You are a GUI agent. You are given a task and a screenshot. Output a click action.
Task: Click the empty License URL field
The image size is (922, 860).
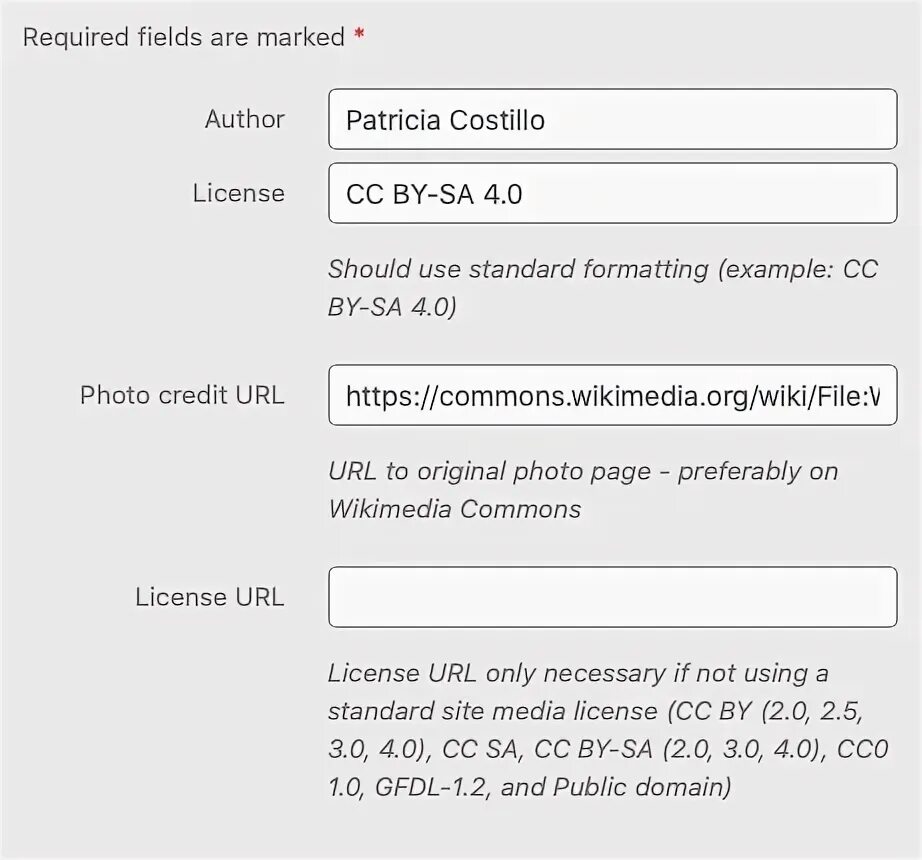(x=612, y=598)
